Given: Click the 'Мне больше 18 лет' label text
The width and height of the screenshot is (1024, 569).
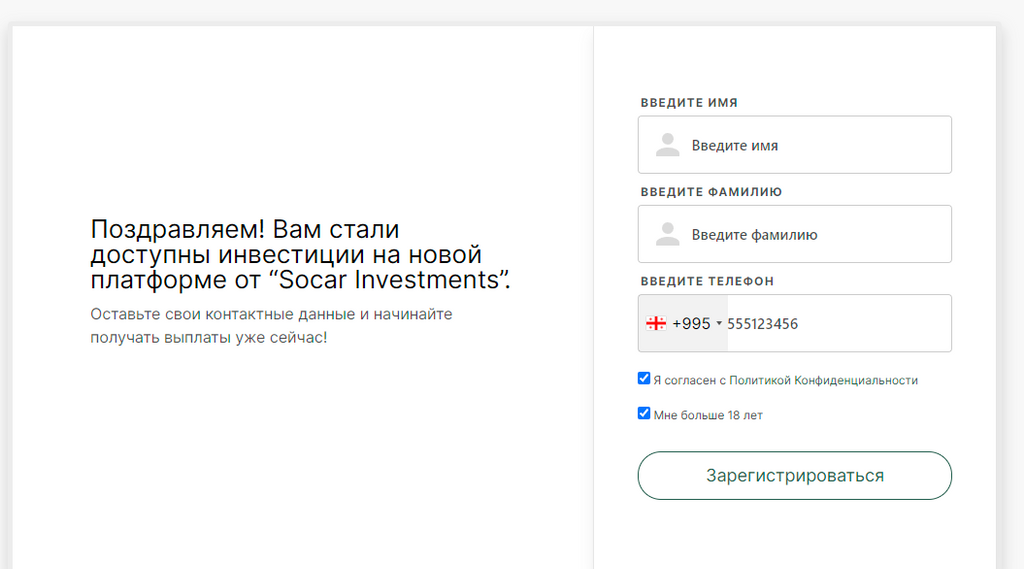Looking at the screenshot, I should point(708,415).
